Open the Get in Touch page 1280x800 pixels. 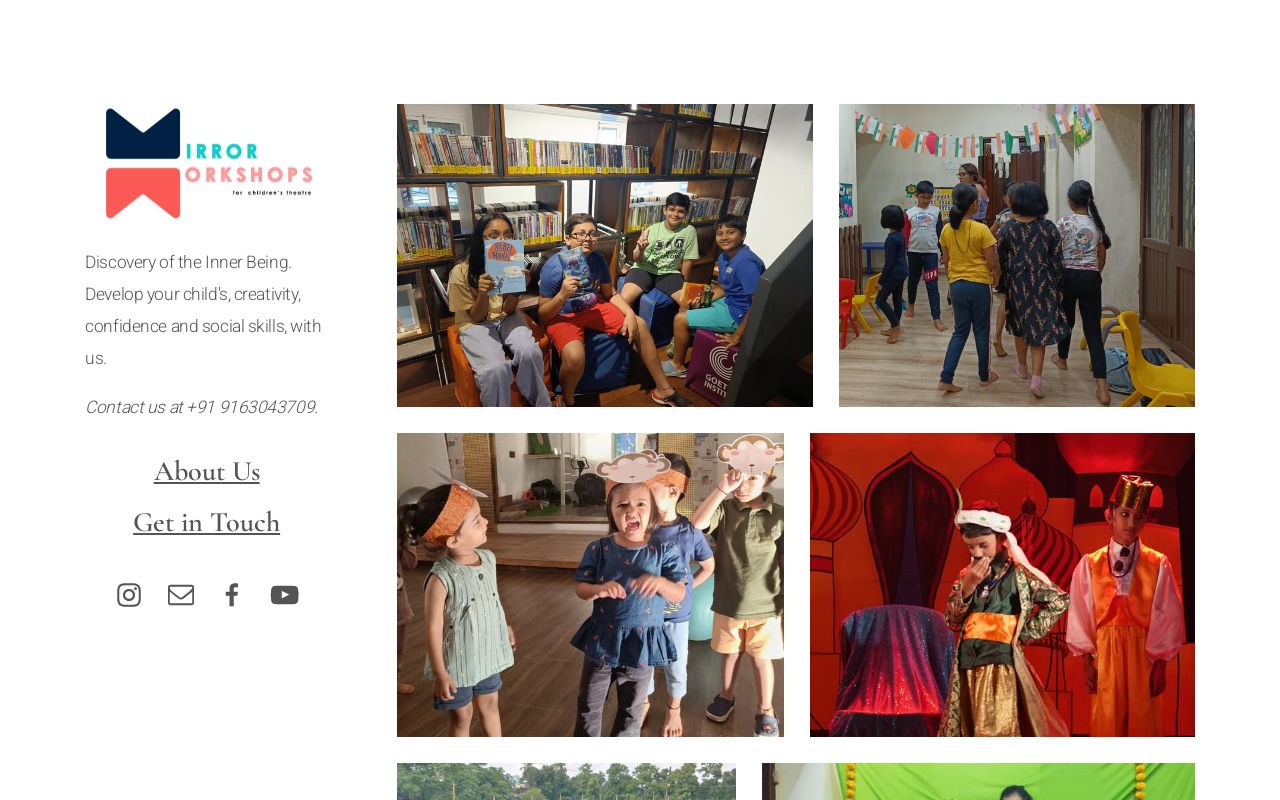[207, 522]
